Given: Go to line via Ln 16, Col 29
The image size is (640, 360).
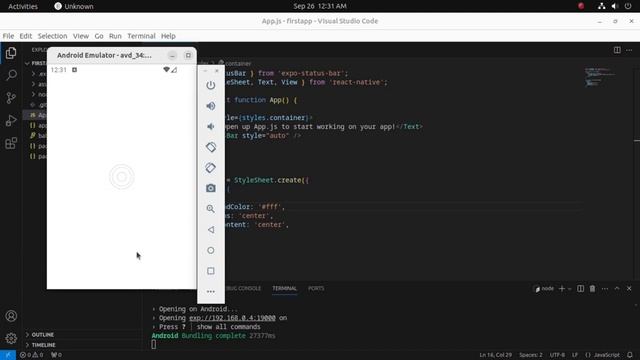Looking at the screenshot, I should [x=496, y=355].
